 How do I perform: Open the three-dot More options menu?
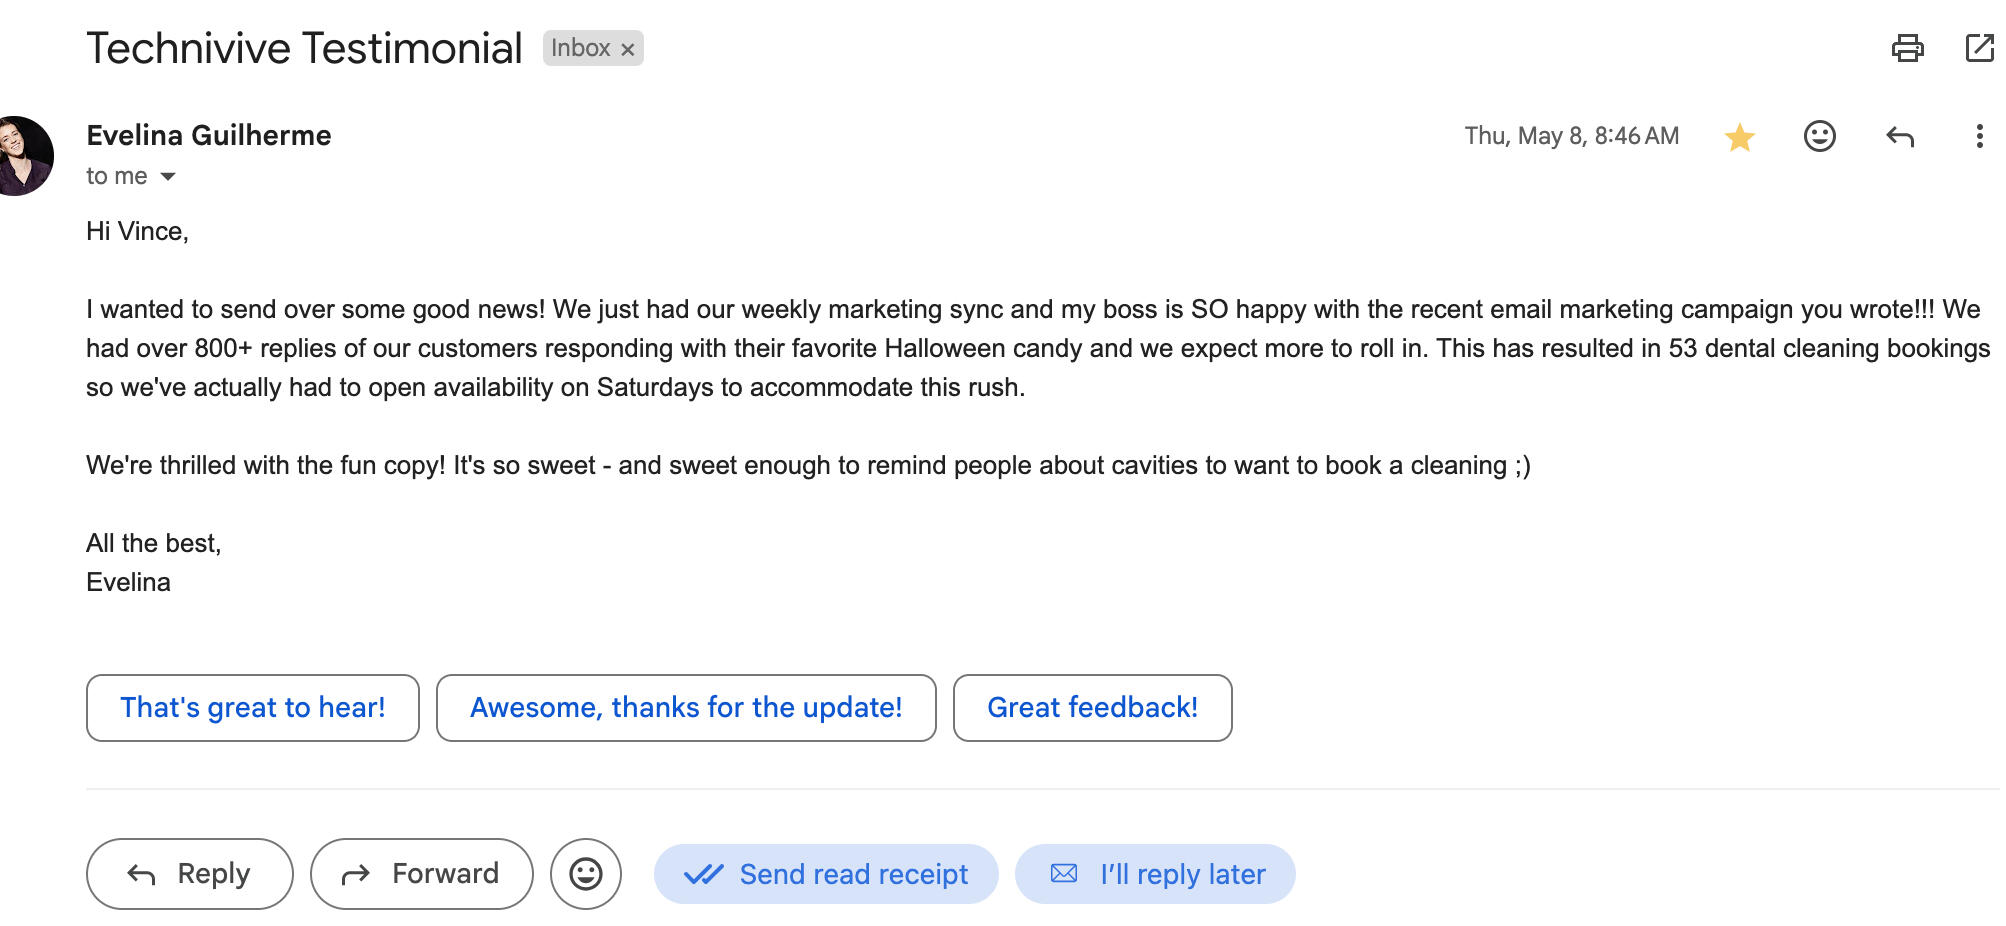[x=1979, y=136]
